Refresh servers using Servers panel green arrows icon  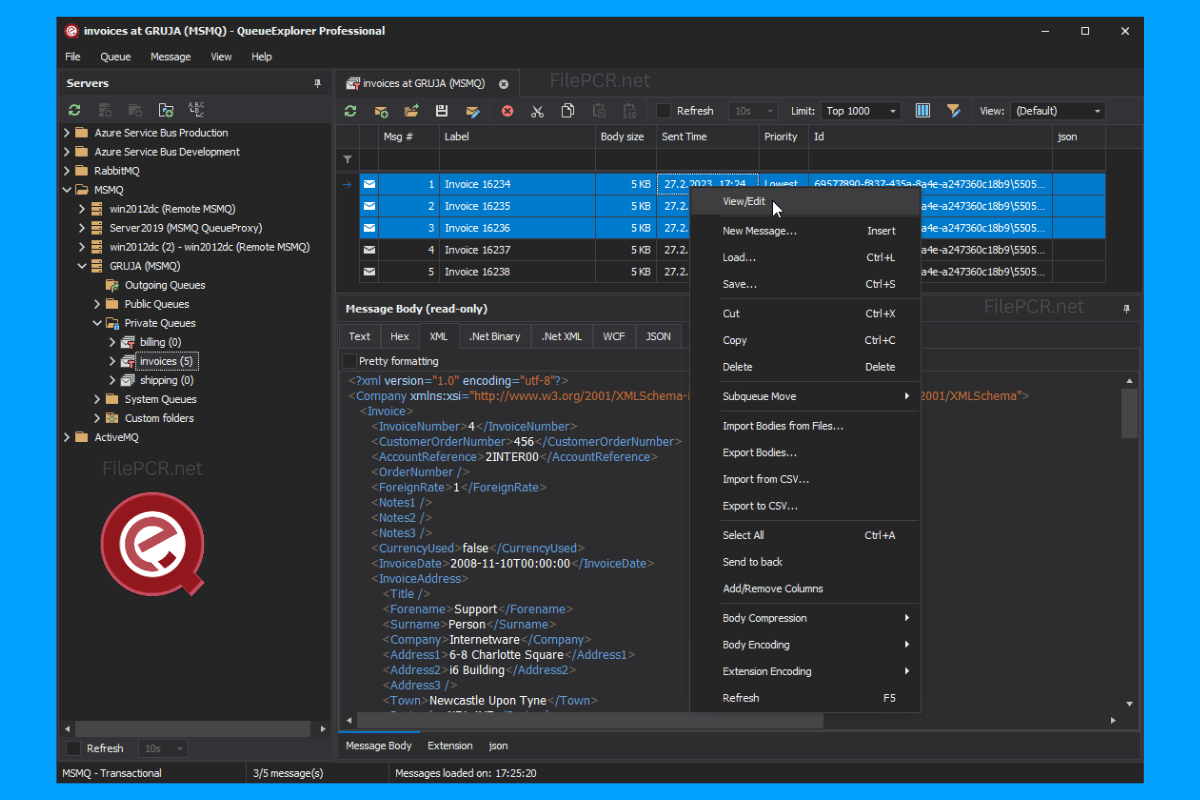[x=74, y=109]
